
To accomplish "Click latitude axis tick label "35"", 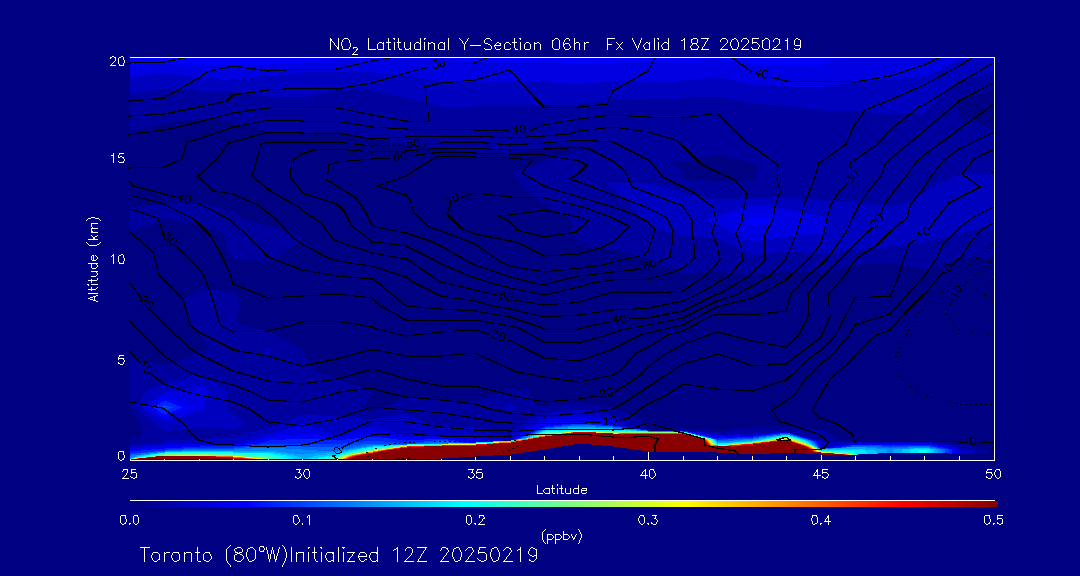I will (475, 474).
